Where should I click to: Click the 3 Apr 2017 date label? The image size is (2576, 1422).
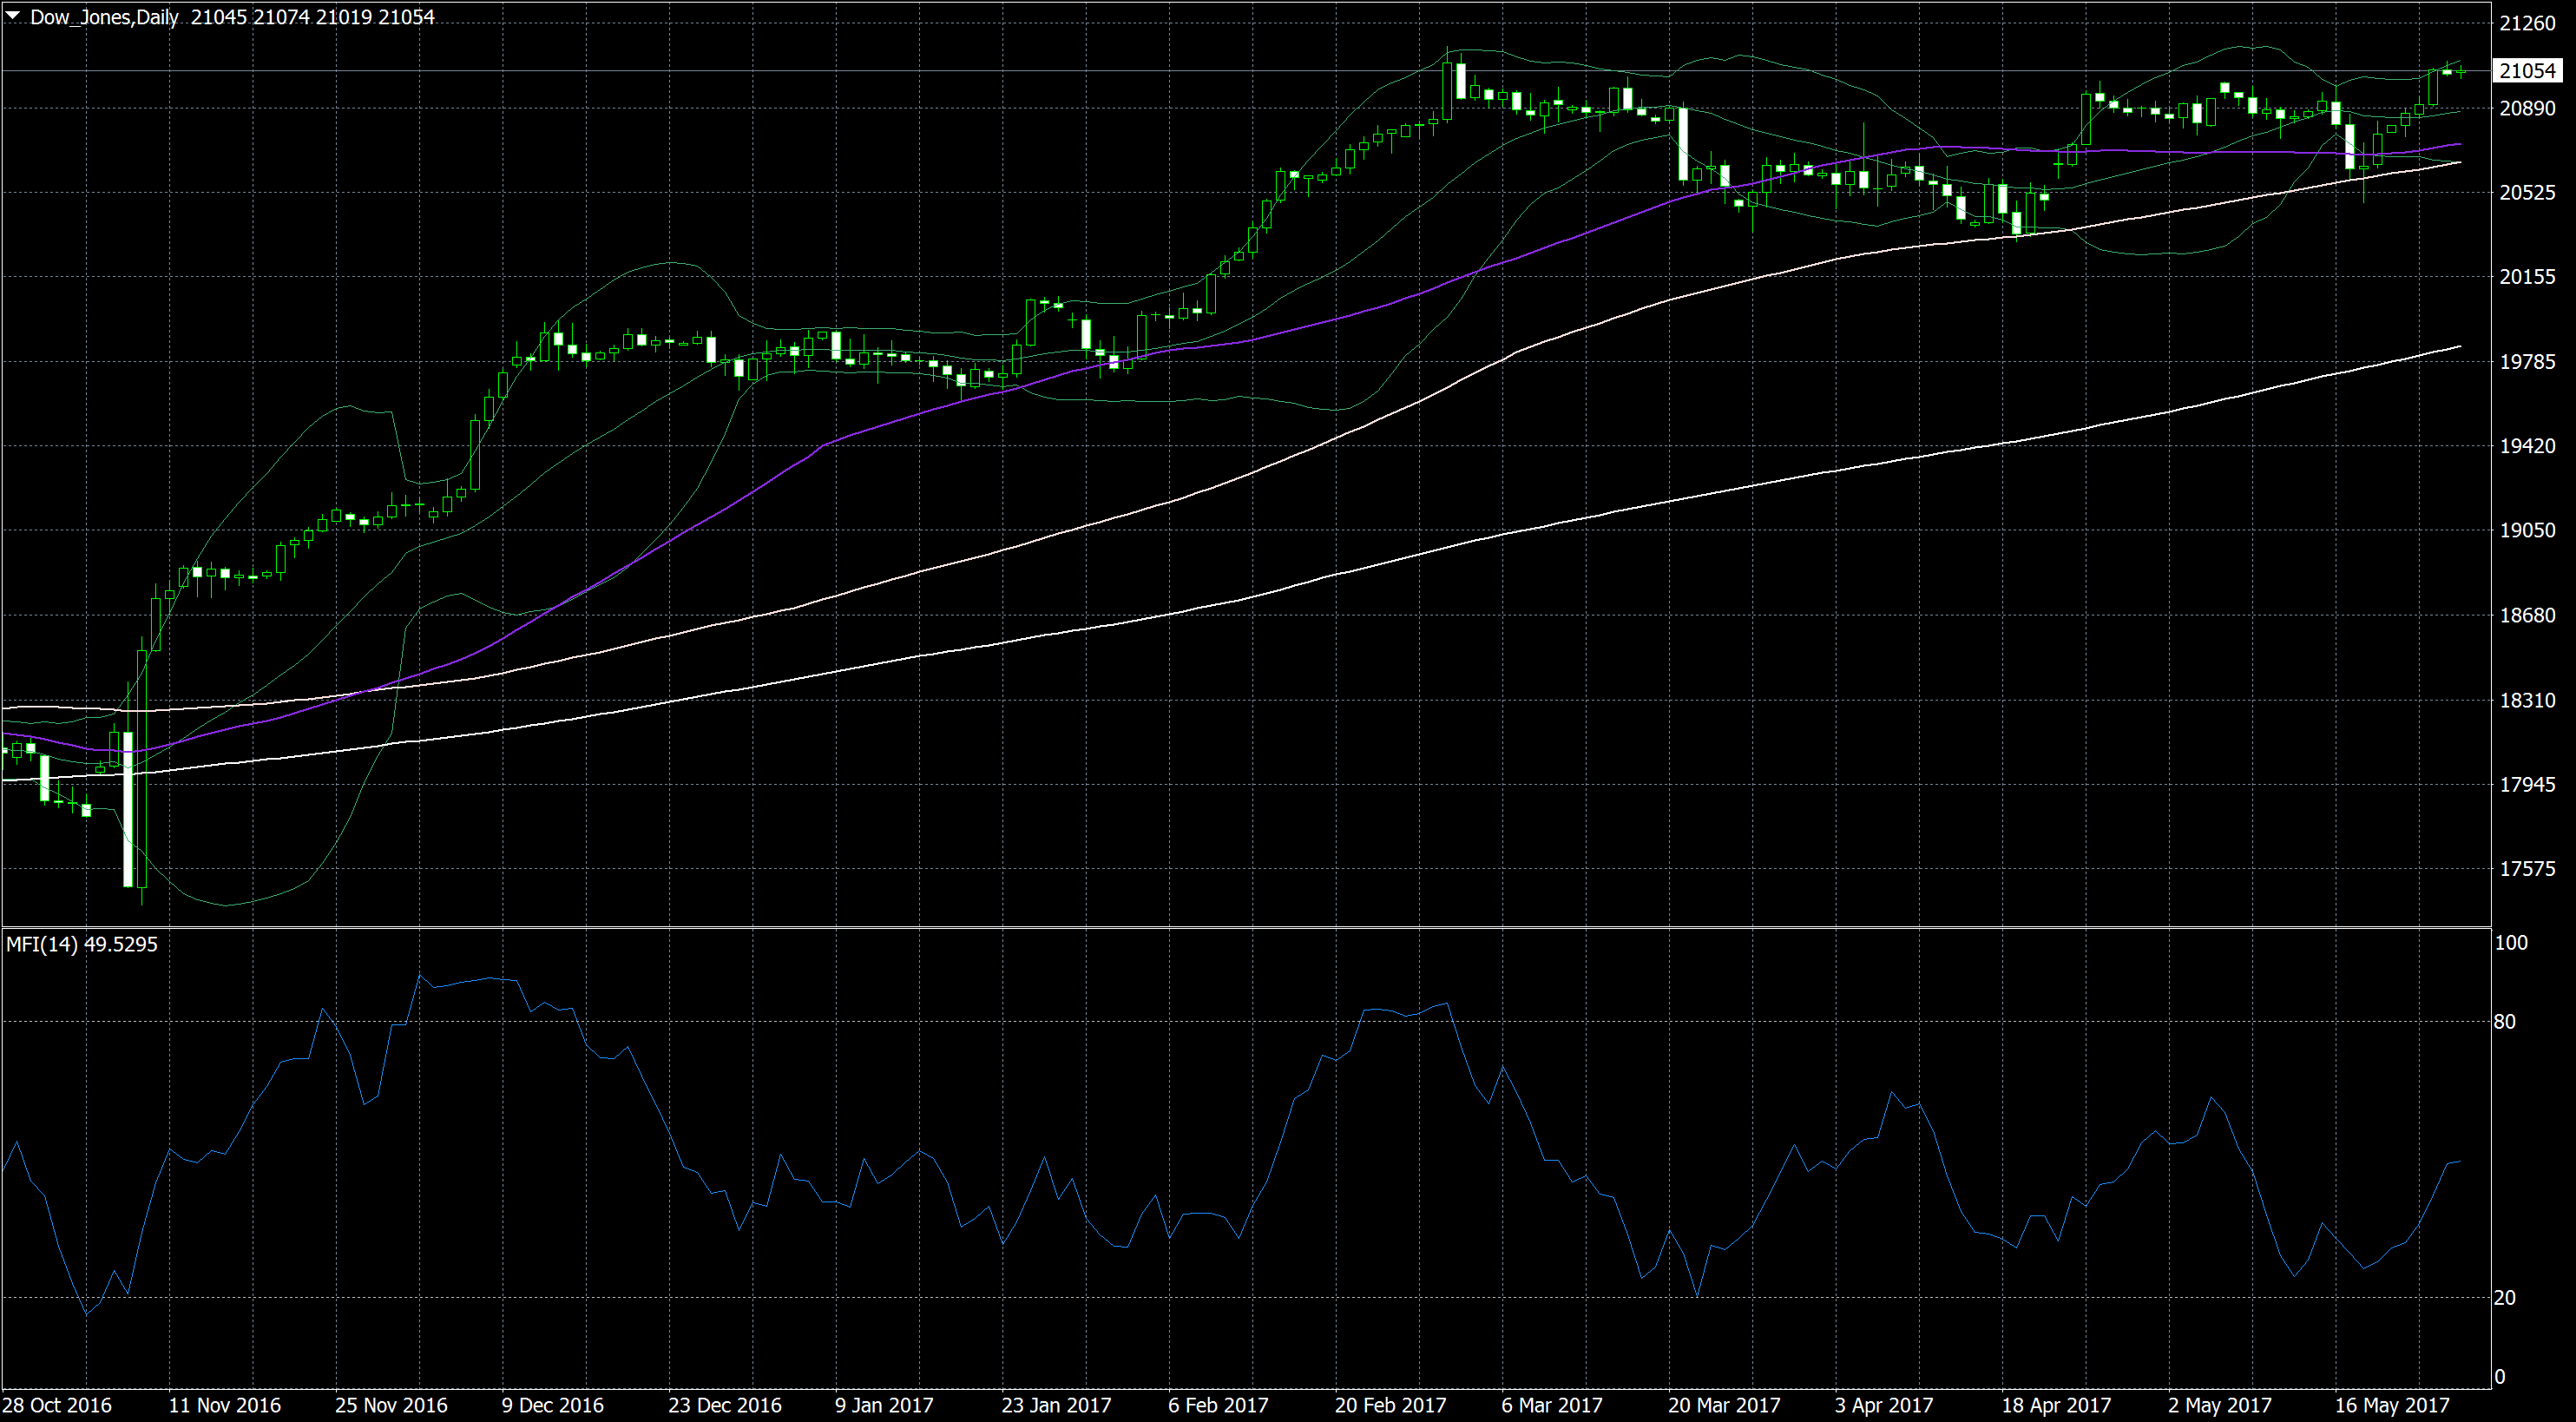coord(1884,1405)
